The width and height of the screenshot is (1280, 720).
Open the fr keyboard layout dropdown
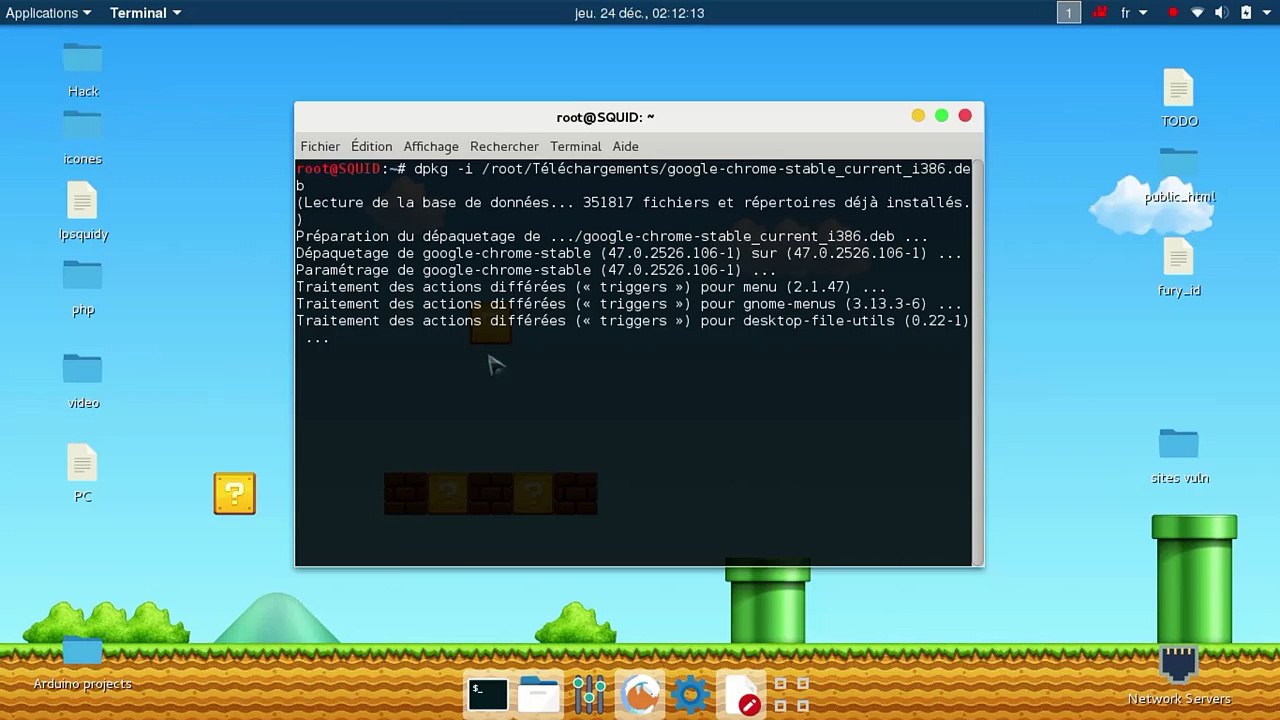click(x=1132, y=13)
